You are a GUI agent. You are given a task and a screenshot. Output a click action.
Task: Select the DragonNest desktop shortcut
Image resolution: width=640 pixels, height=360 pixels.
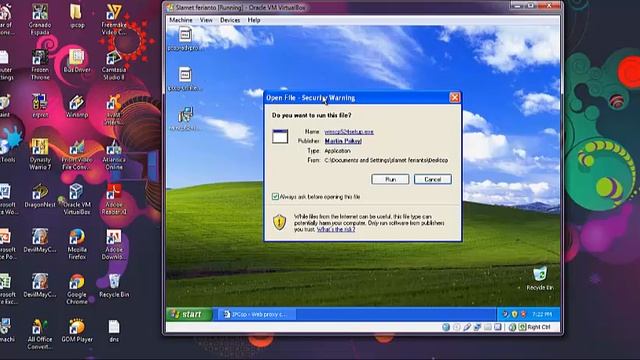click(40, 196)
